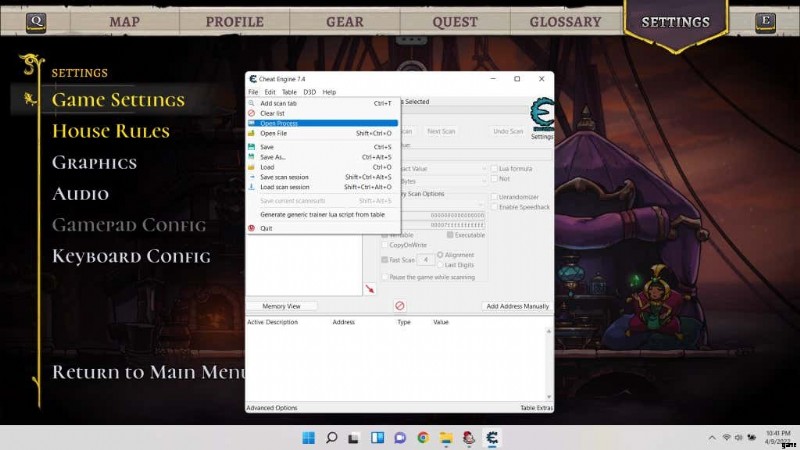This screenshot has height=450, width=800.
Task: Open Keyboard Config in game settings
Action: point(131,256)
